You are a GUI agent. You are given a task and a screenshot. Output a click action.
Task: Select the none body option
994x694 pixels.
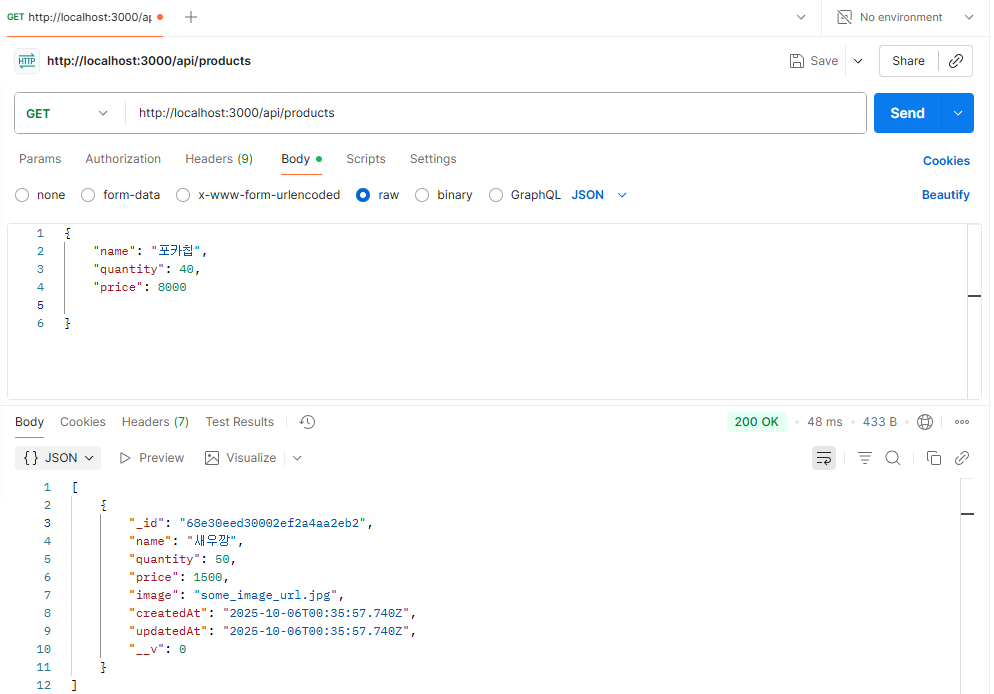[x=22, y=195]
